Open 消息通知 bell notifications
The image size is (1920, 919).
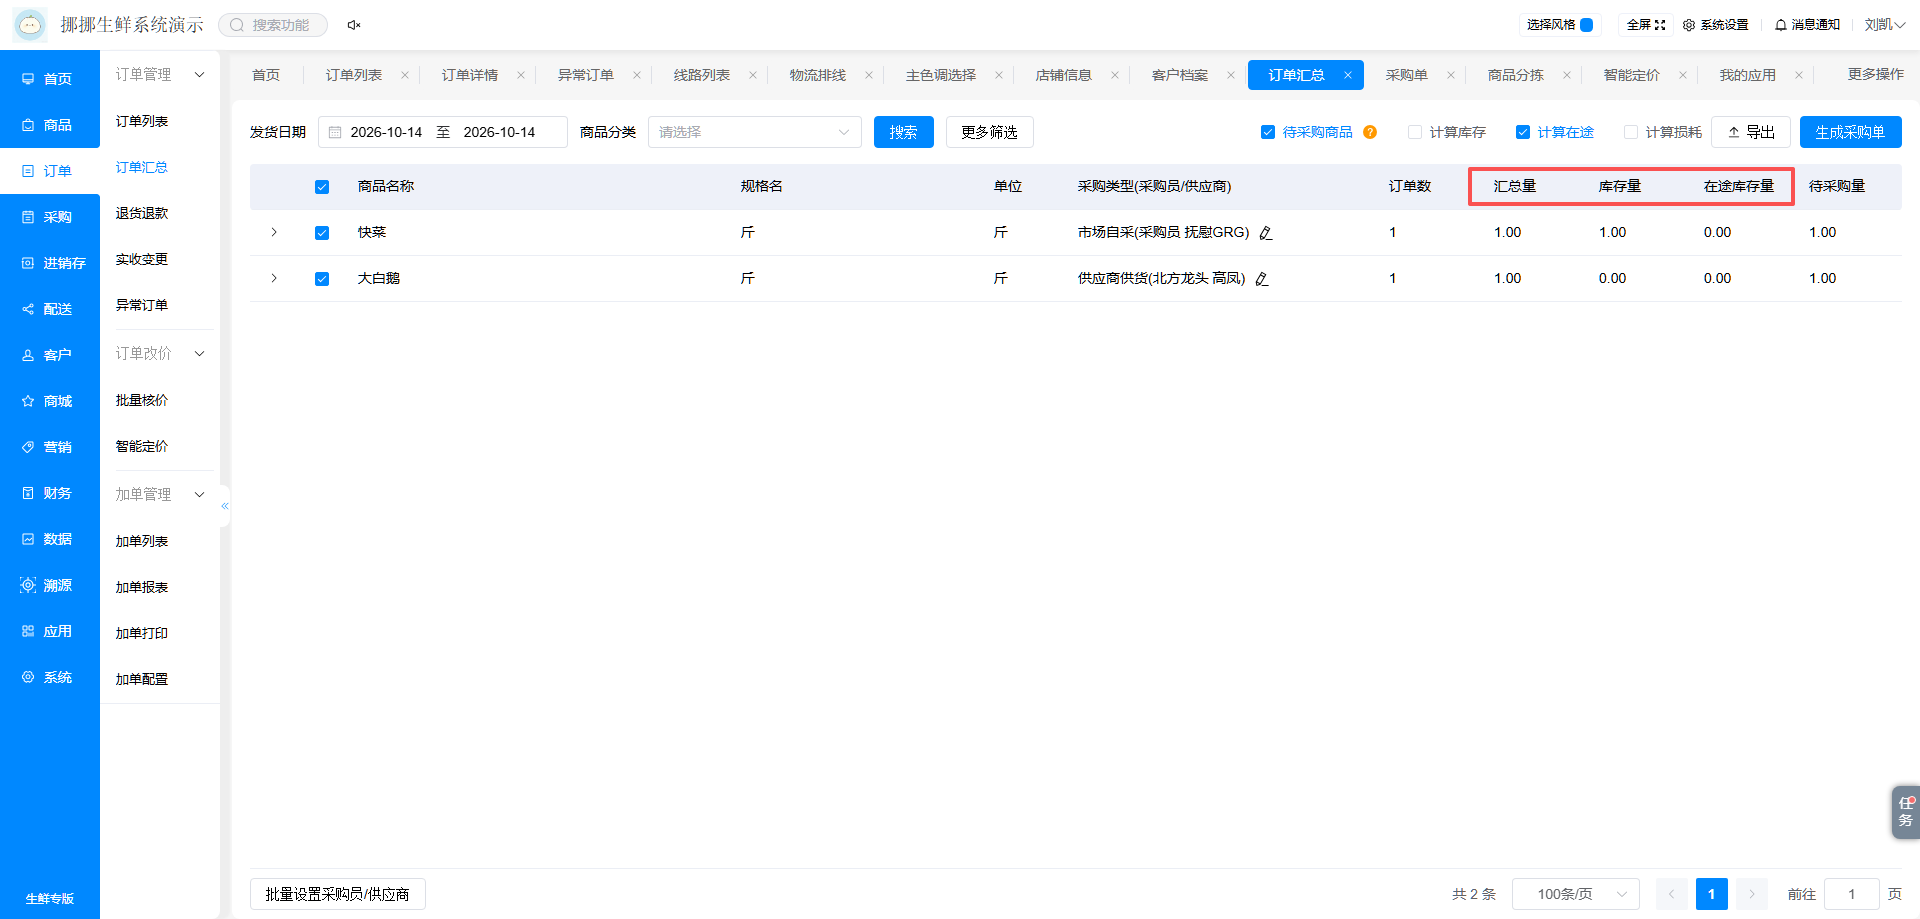[x=1807, y=25]
